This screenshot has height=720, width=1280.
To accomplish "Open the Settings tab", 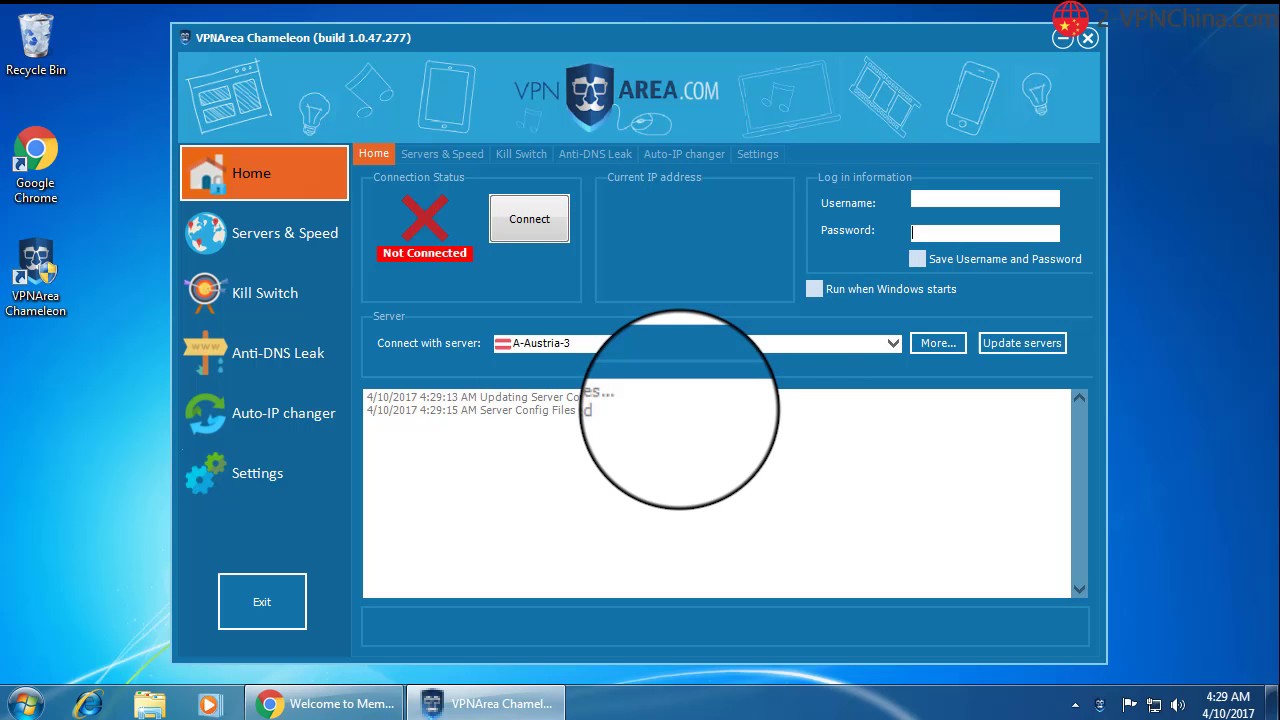I will tap(757, 154).
